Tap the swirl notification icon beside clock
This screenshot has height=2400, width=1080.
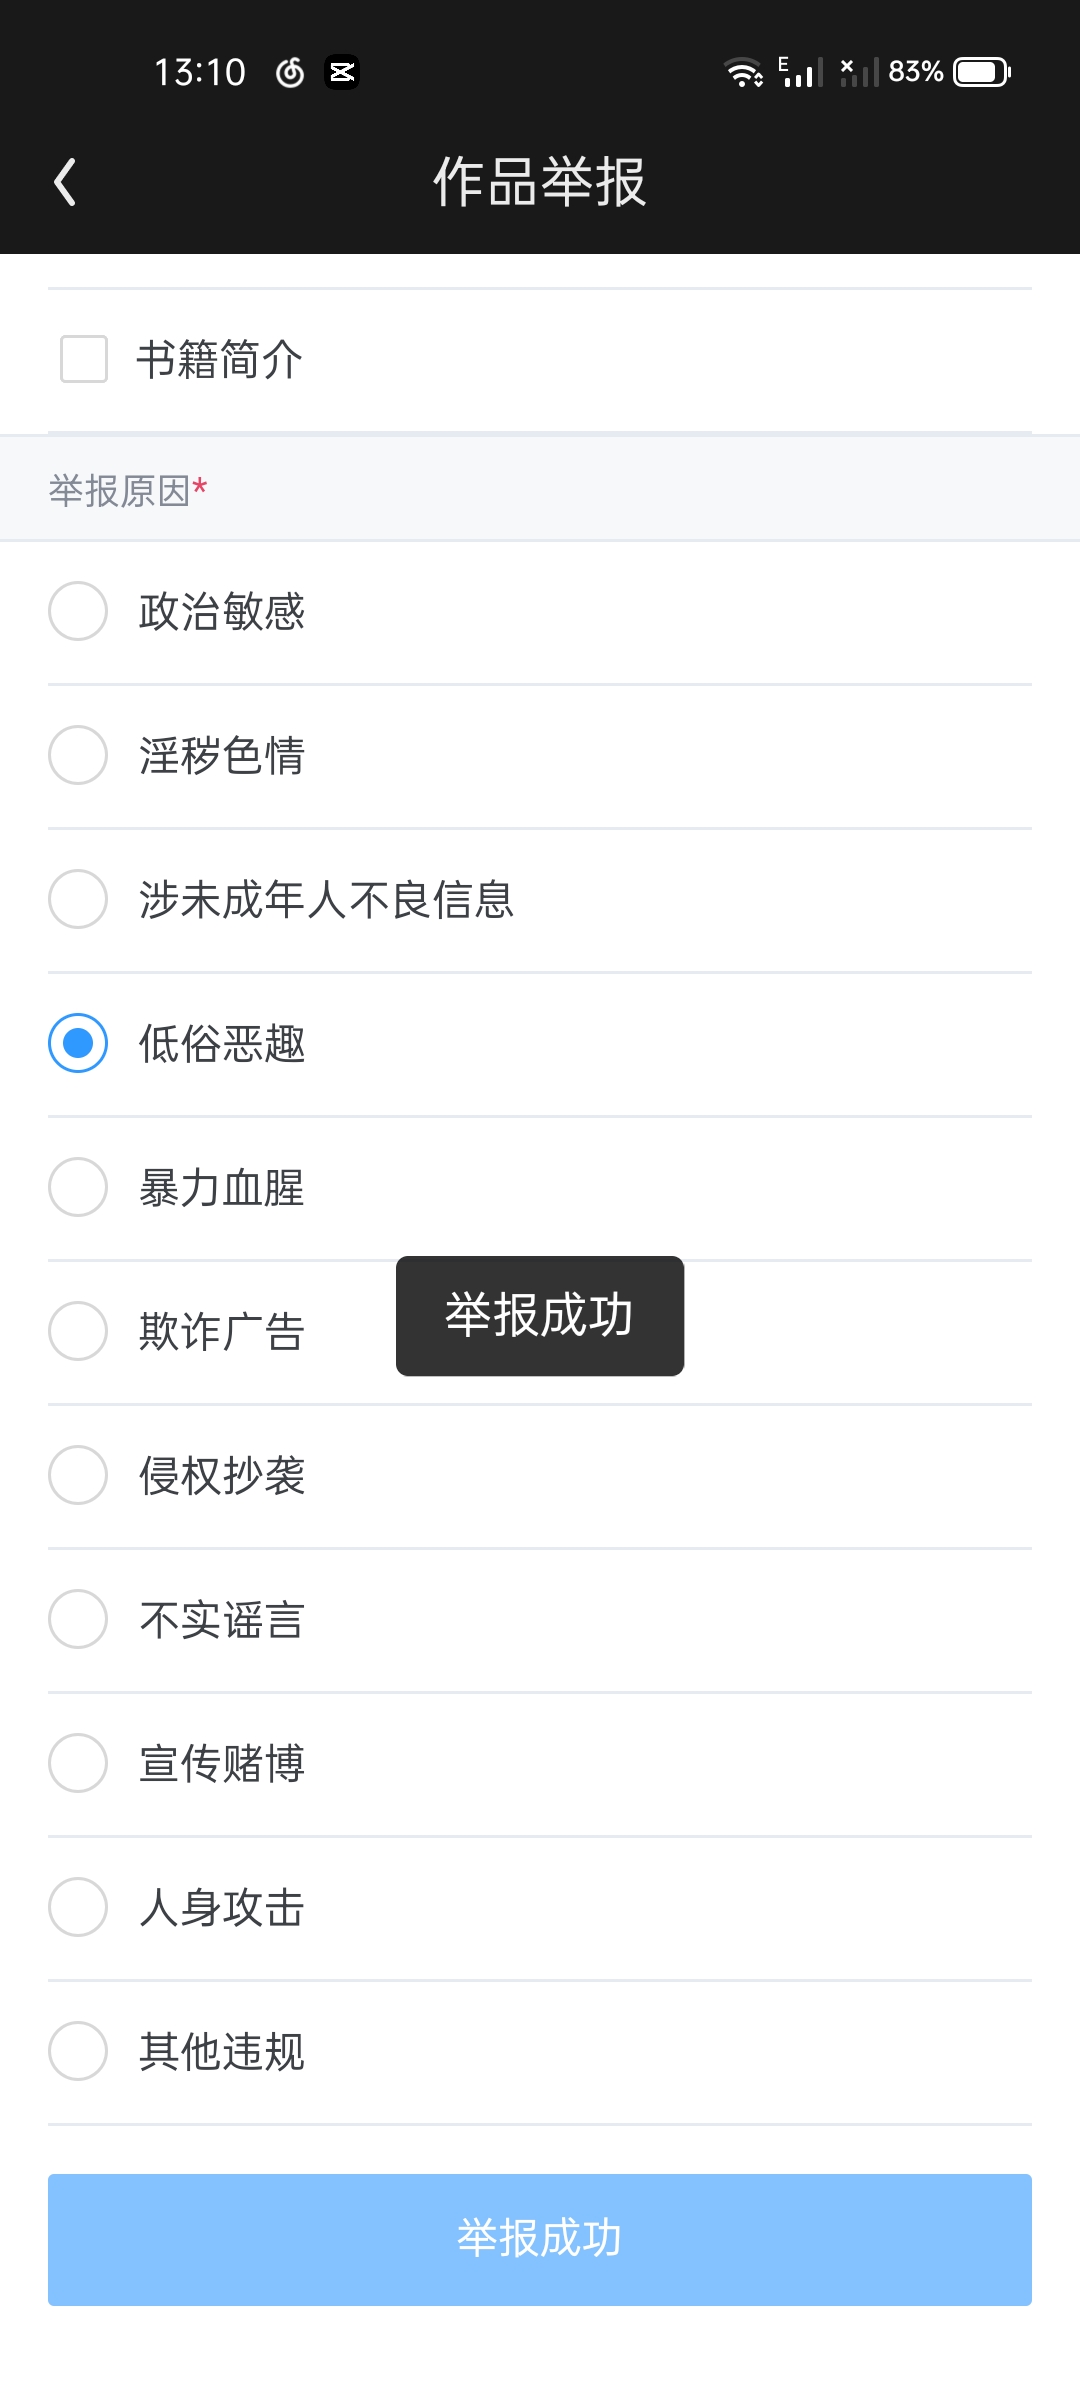click(290, 72)
